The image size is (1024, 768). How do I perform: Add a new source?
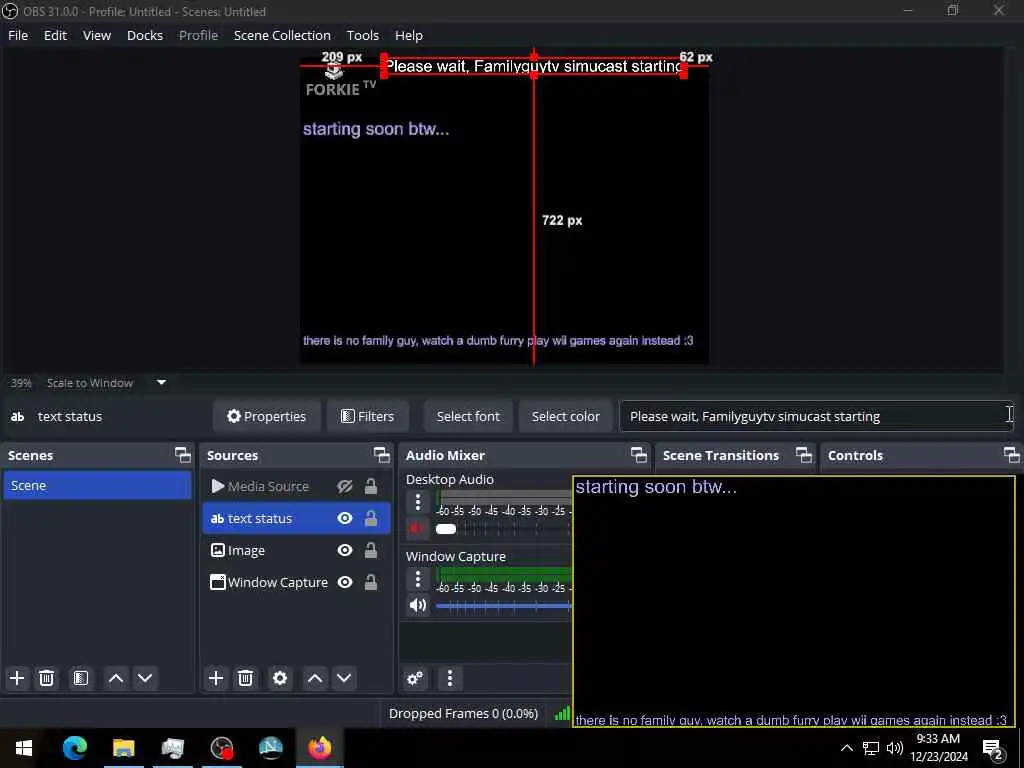tap(216, 679)
